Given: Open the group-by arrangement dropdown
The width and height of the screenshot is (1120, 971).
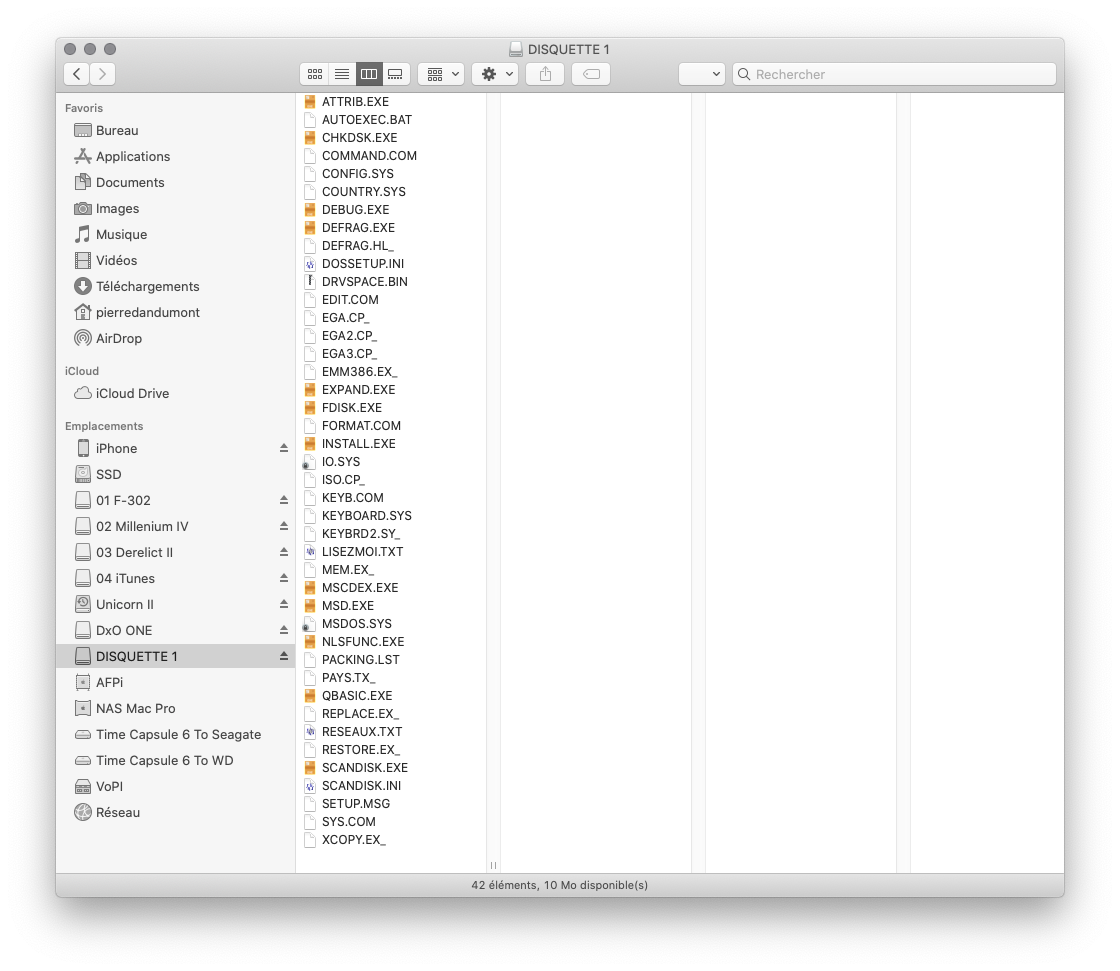Looking at the screenshot, I should [x=441, y=74].
